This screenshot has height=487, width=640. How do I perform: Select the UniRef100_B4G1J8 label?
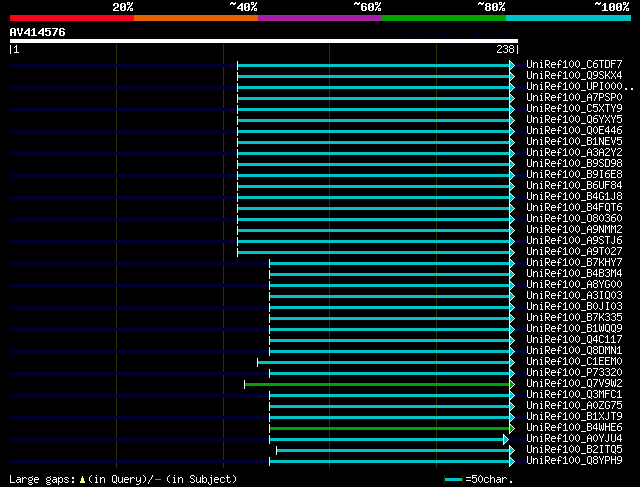(574, 197)
